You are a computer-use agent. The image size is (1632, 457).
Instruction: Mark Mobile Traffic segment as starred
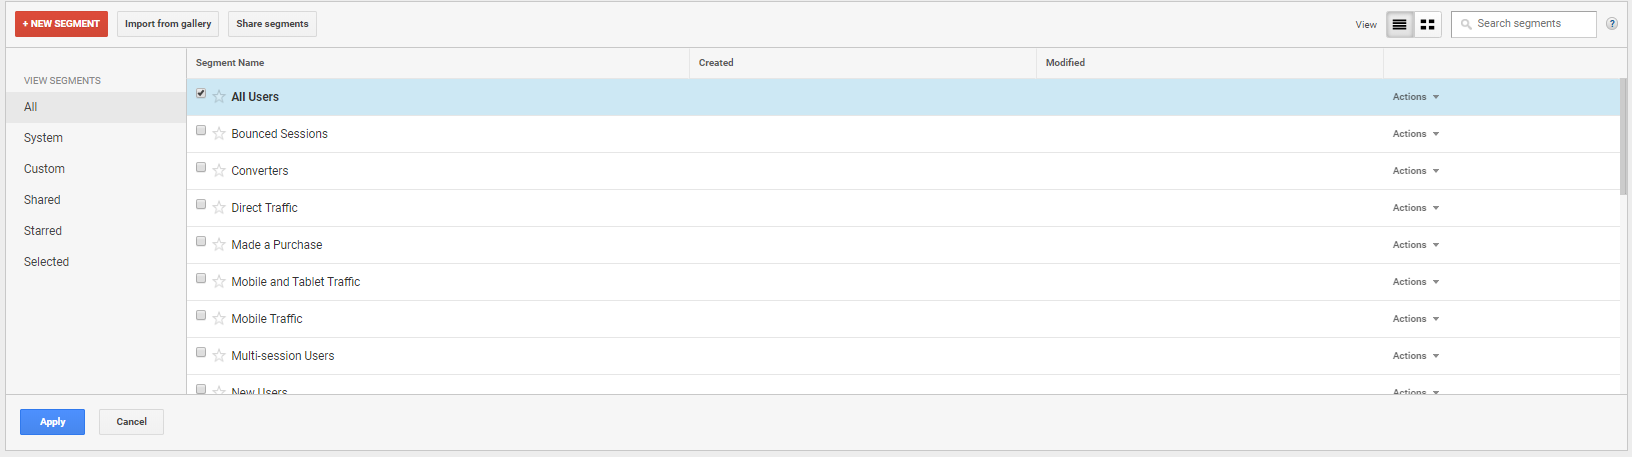[x=219, y=319]
